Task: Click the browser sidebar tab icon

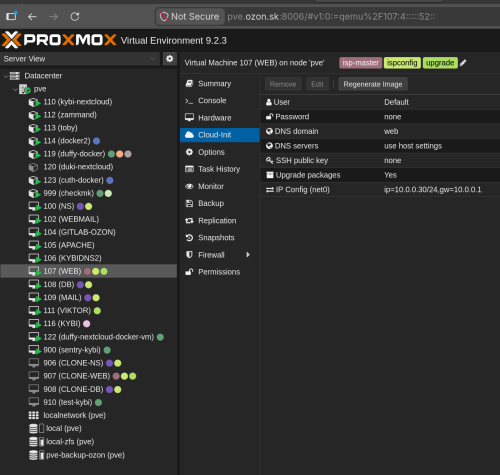Action: tap(11, 16)
